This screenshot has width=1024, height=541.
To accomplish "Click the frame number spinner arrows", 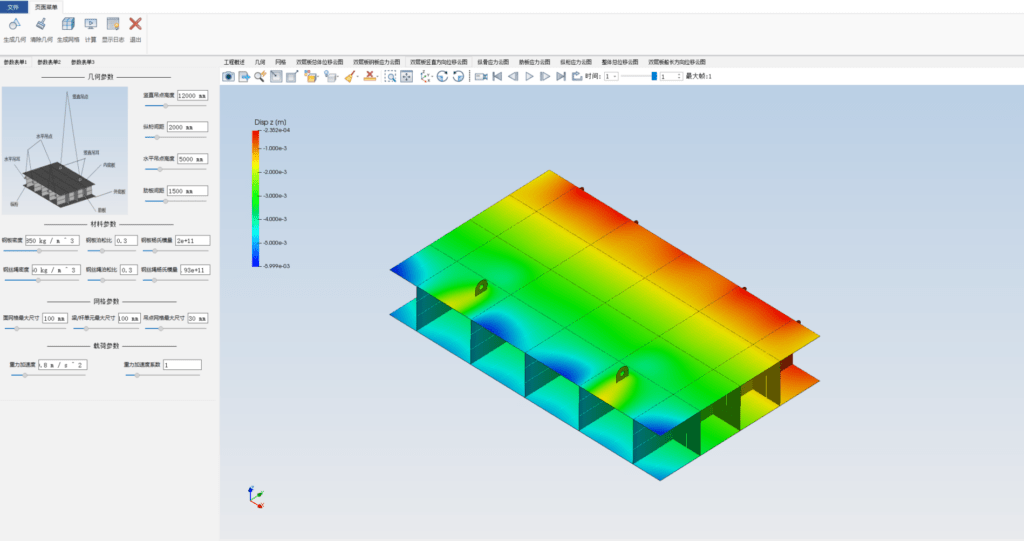I will tap(680, 76).
